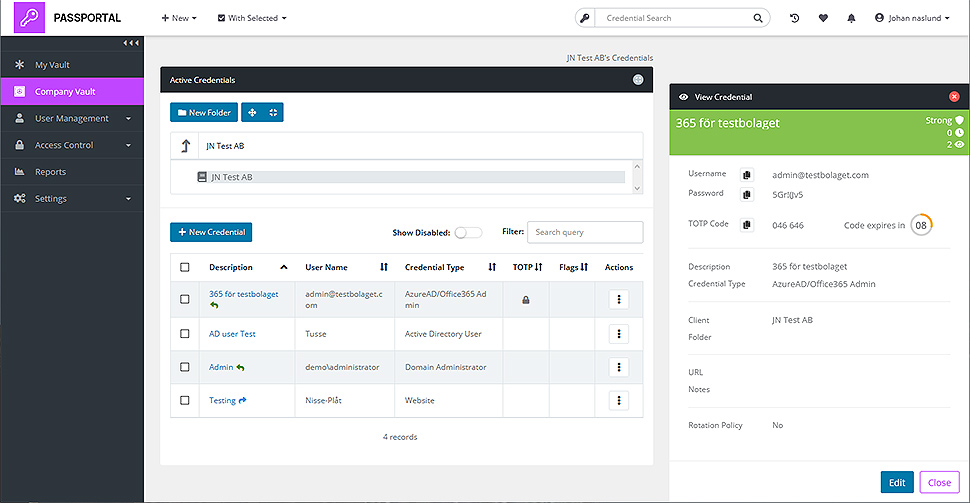970x503 pixels.
Task: Expand Settings menu
Action: click(72, 199)
